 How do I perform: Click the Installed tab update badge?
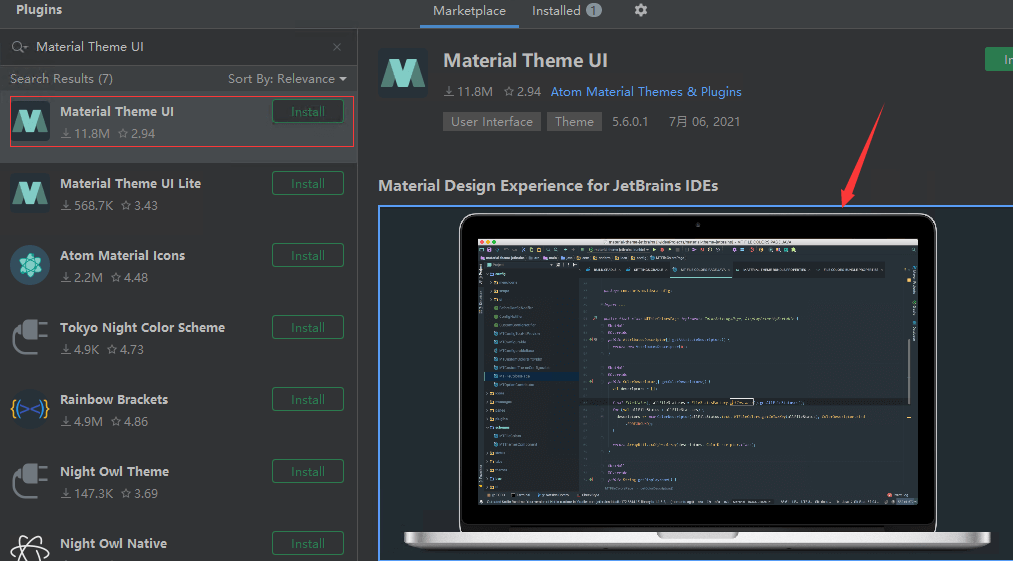tap(594, 10)
